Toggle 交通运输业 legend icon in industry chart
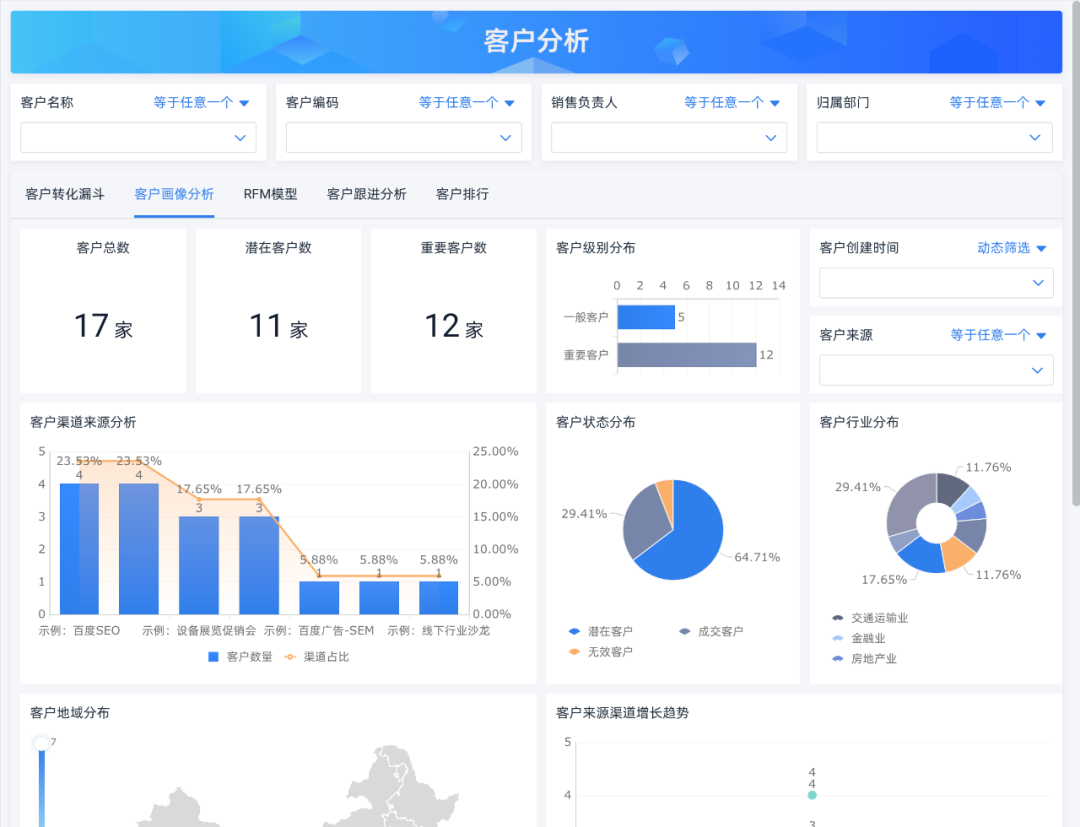1080x827 pixels. (x=837, y=618)
